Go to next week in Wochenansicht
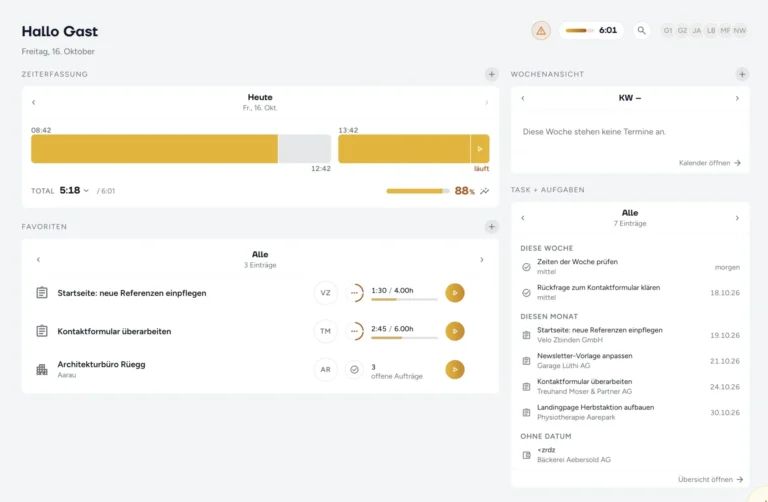The width and height of the screenshot is (768, 502). 737,98
